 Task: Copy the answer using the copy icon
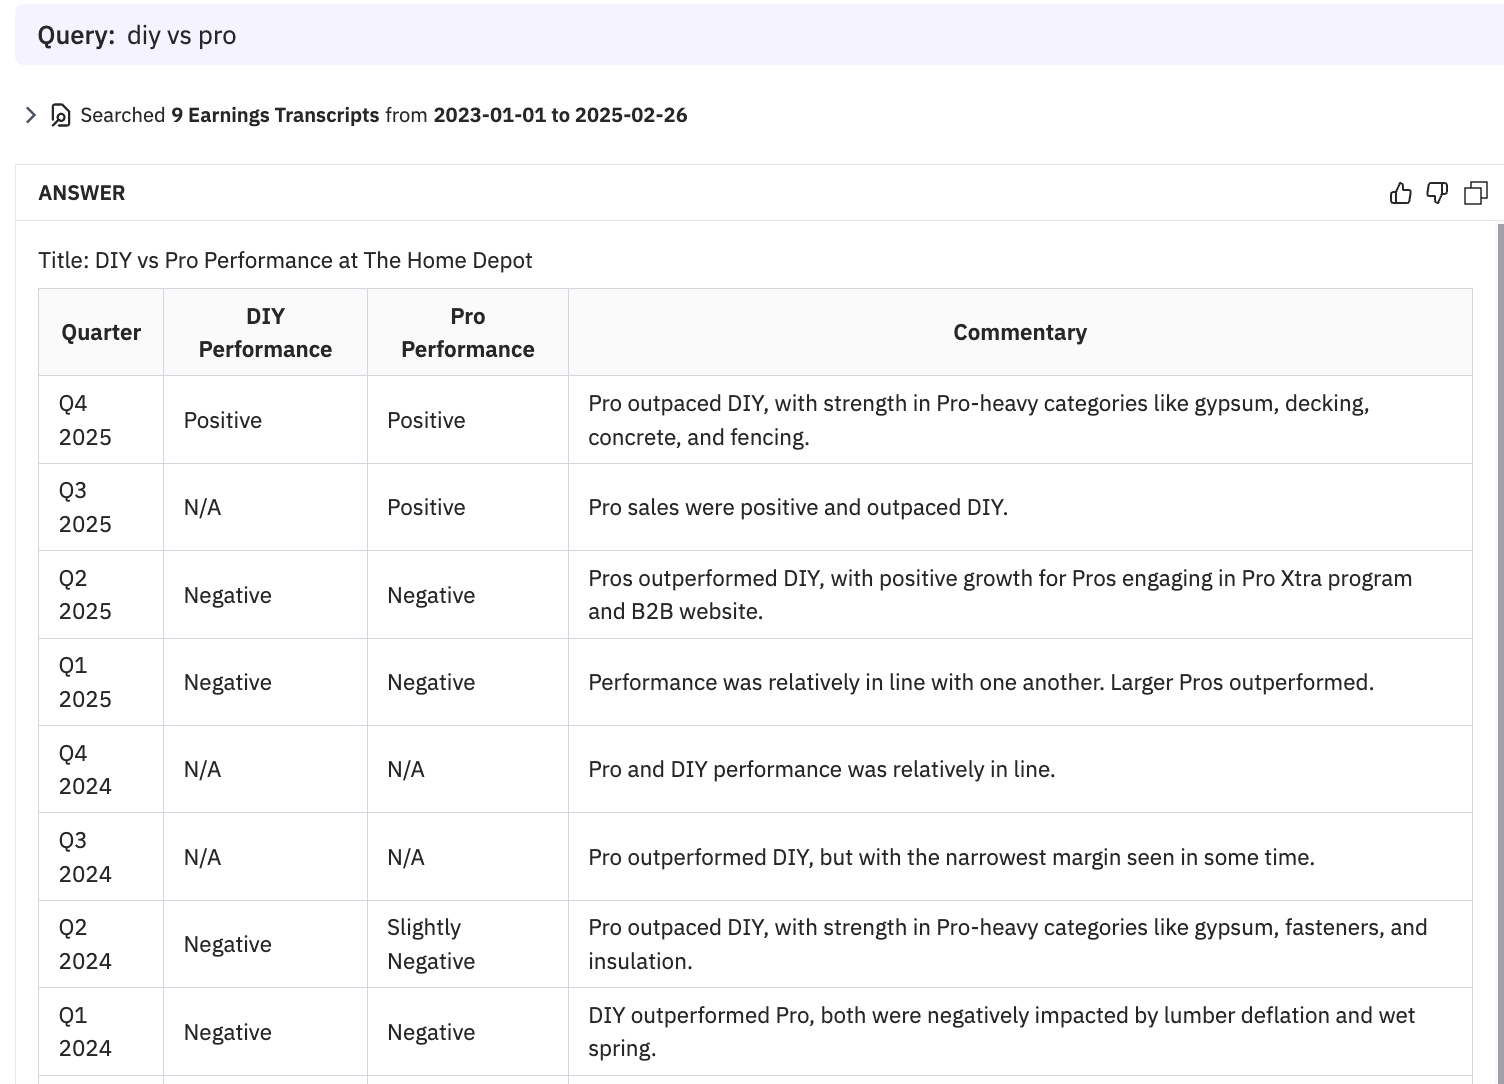pyautogui.click(x=1475, y=193)
